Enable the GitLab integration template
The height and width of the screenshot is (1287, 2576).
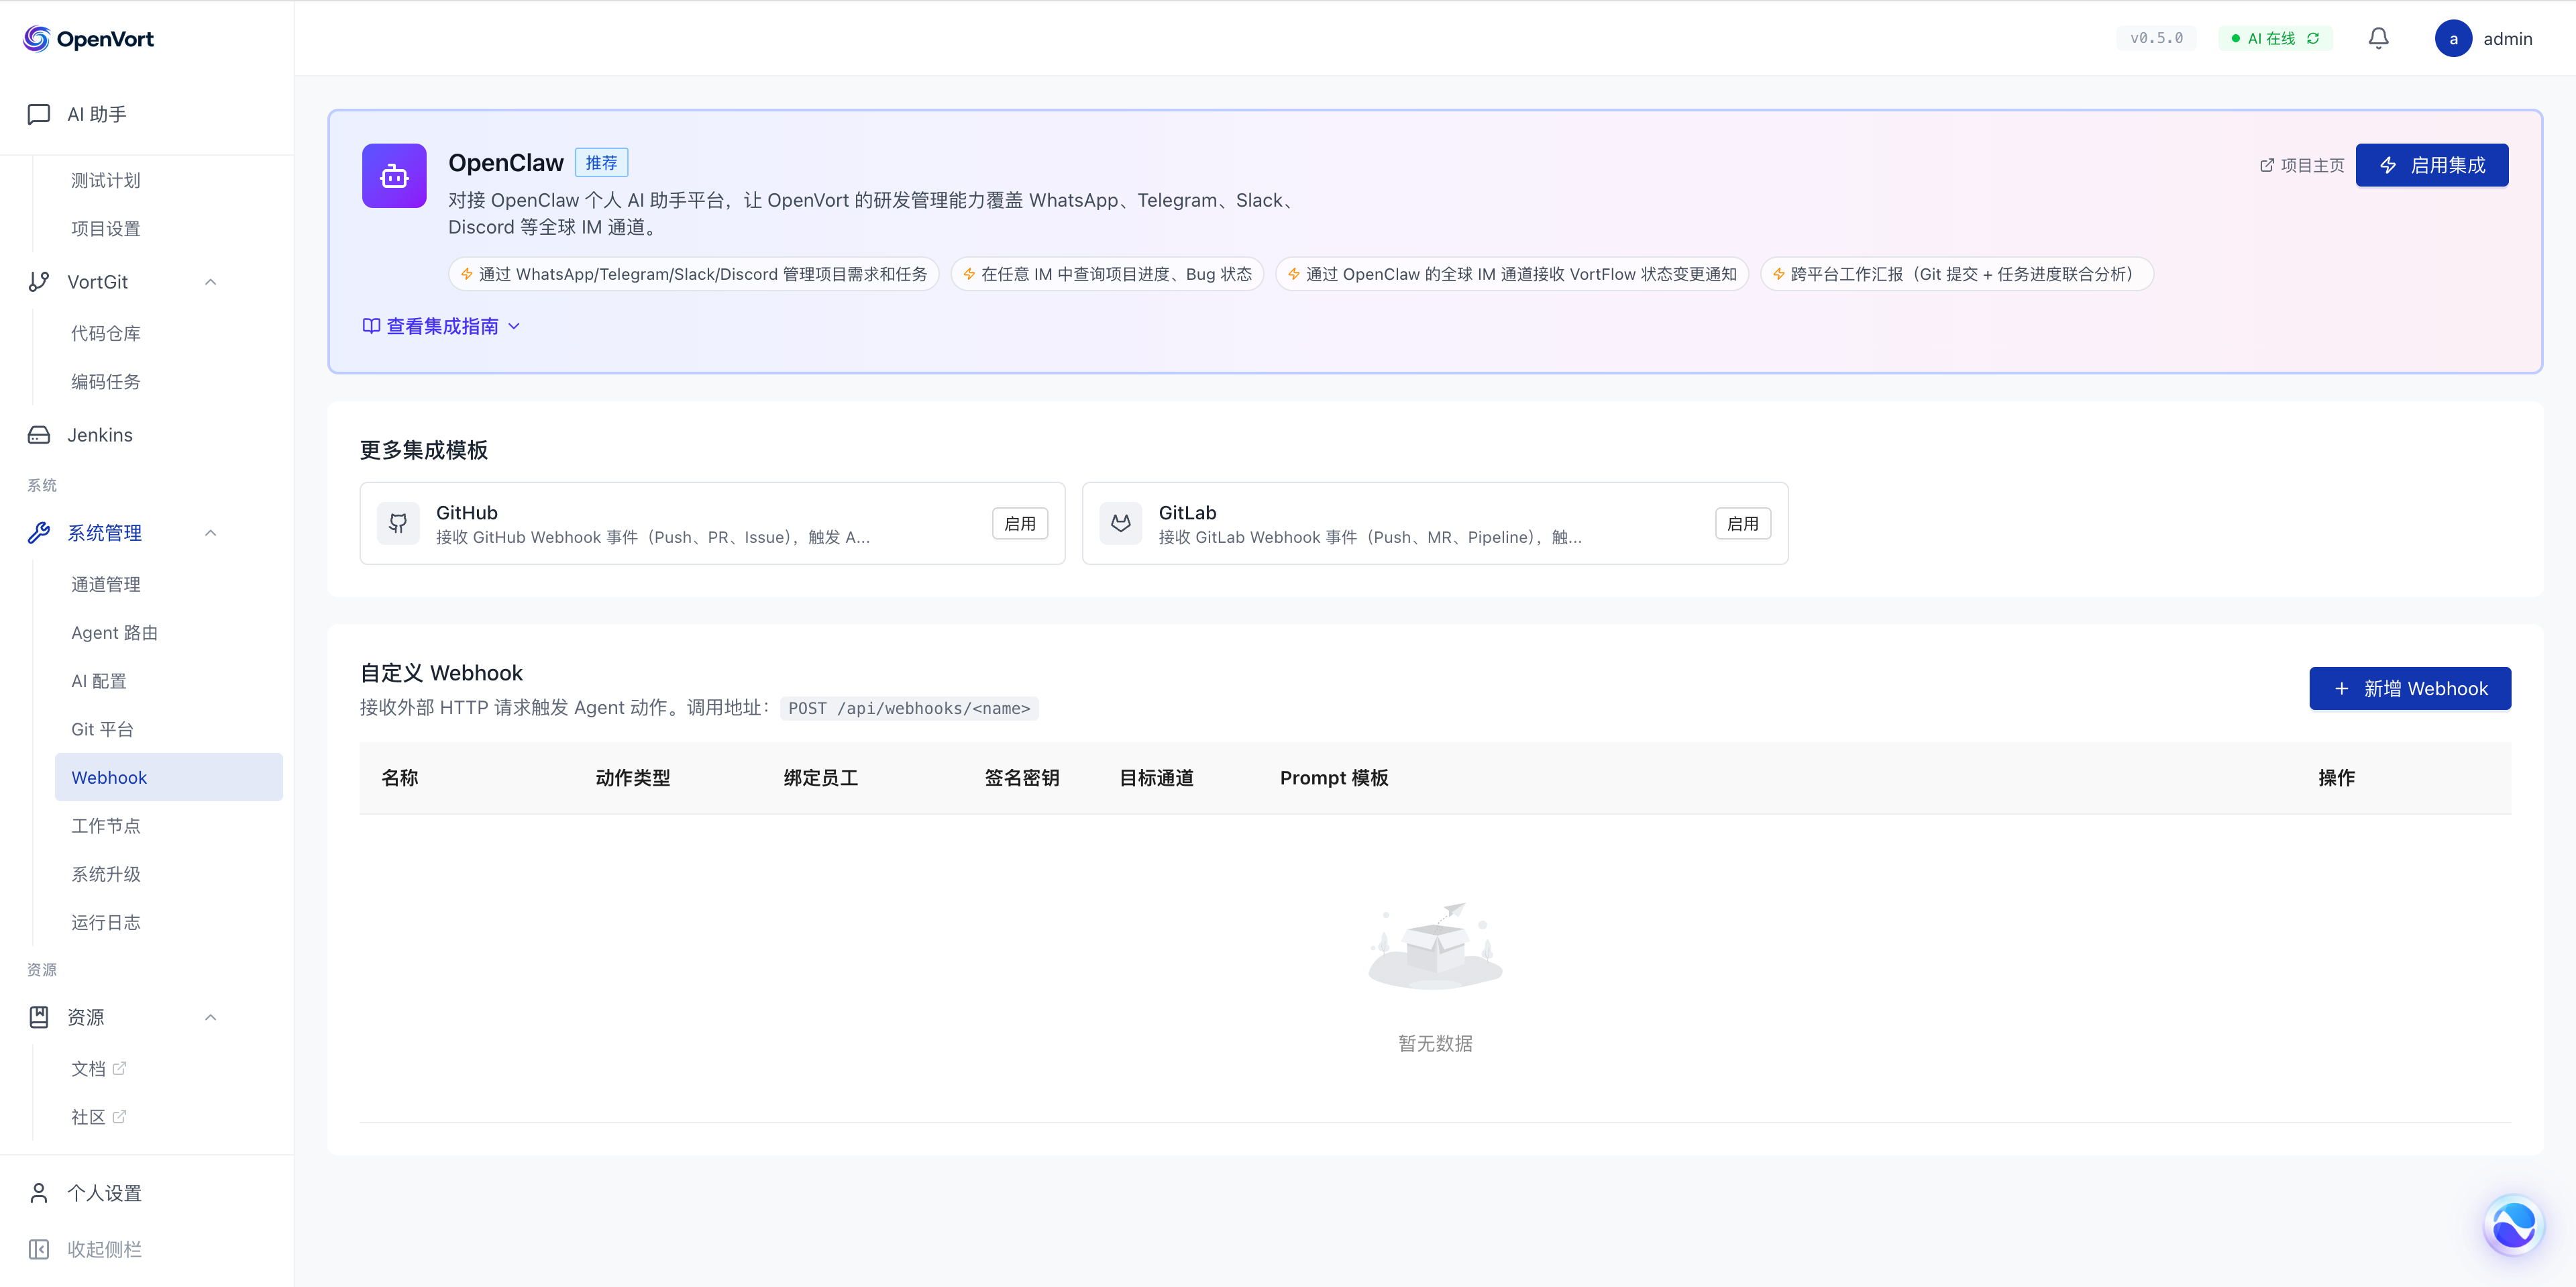pyautogui.click(x=1742, y=523)
